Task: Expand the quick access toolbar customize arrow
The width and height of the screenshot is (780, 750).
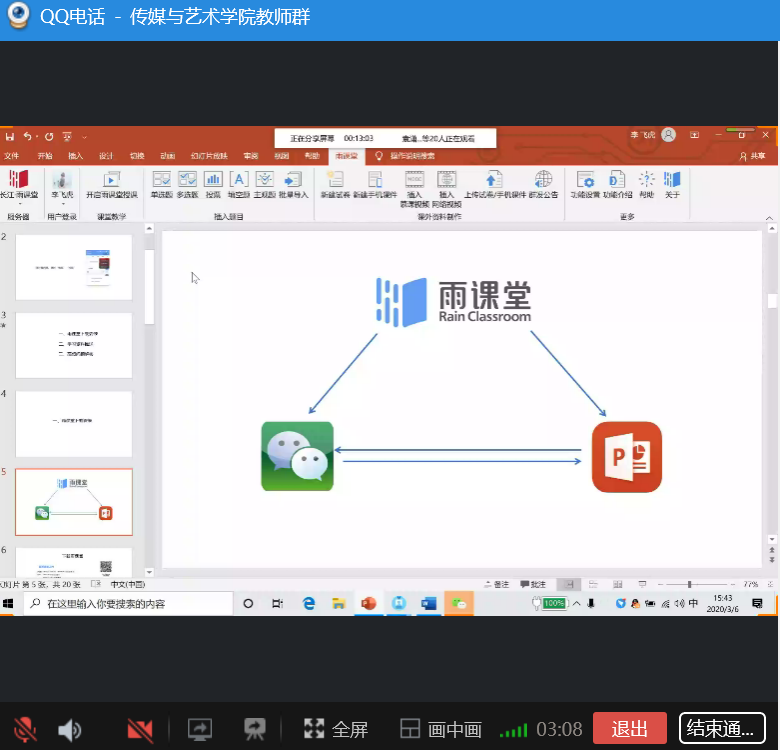Action: [x=85, y=137]
